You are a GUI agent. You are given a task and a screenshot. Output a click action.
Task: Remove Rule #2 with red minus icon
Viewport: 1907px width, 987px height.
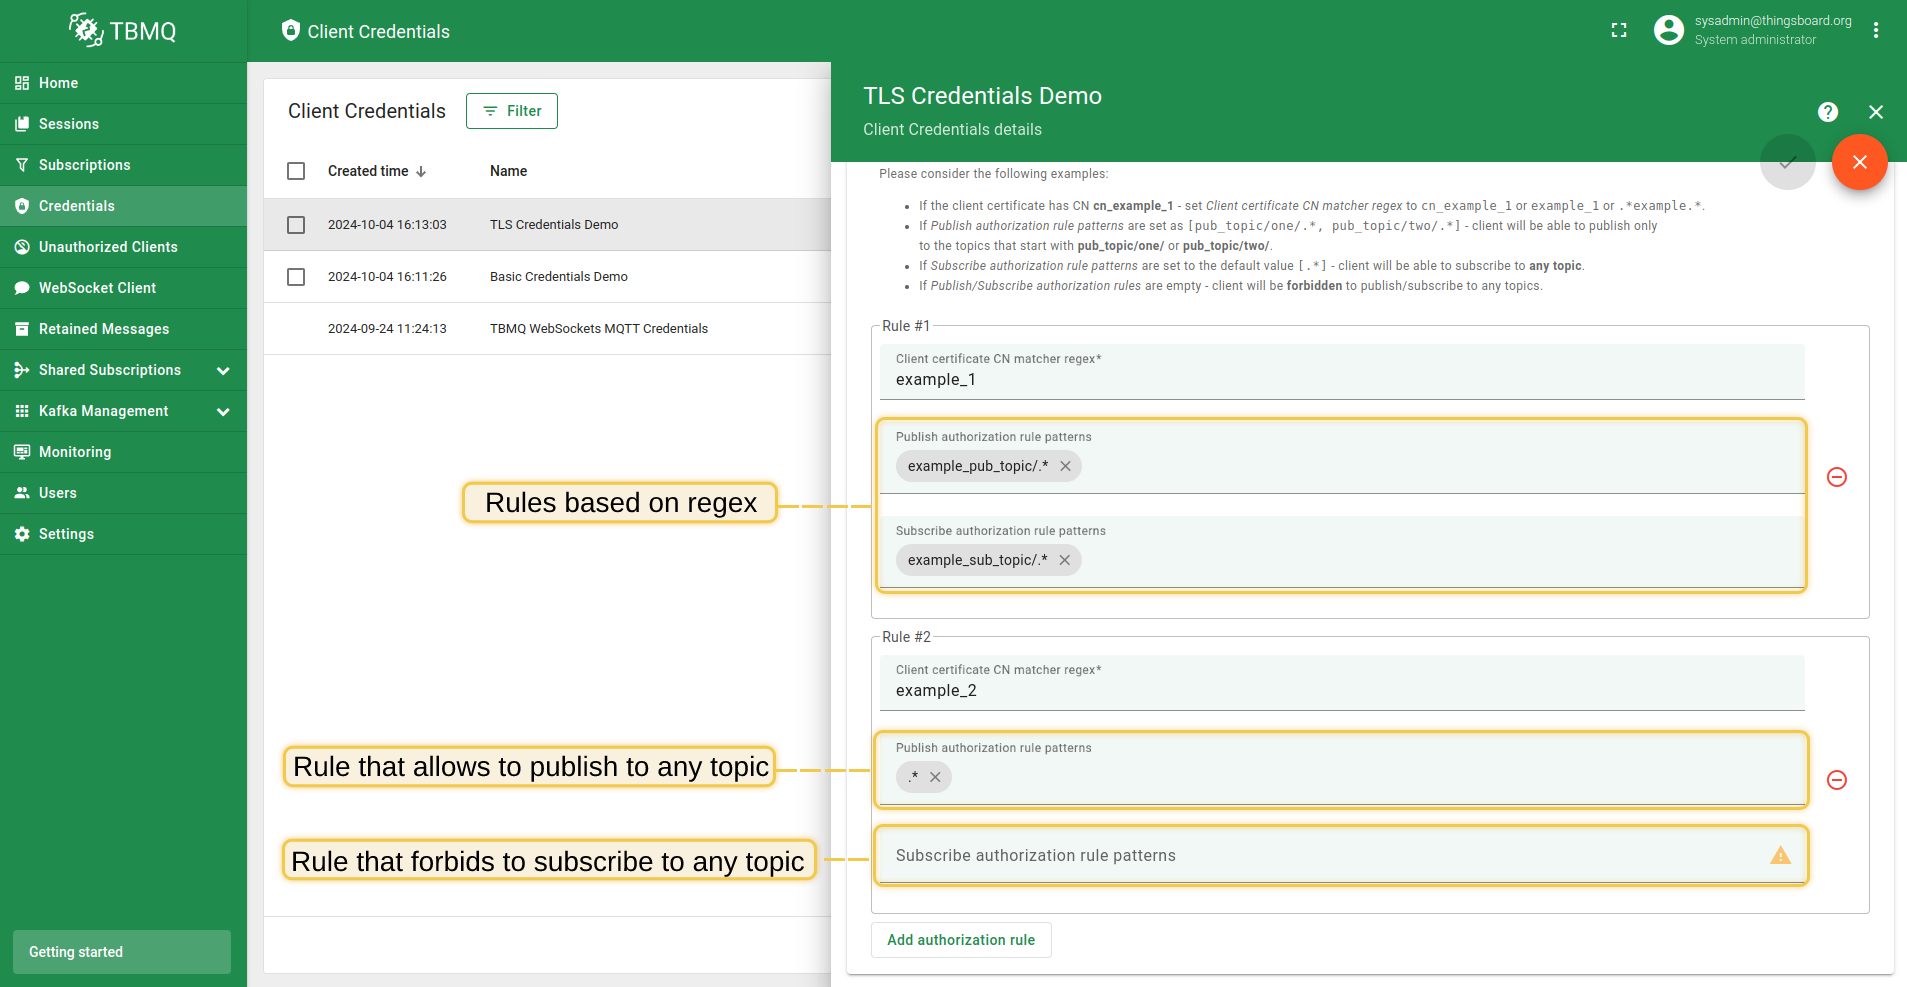[1836, 780]
